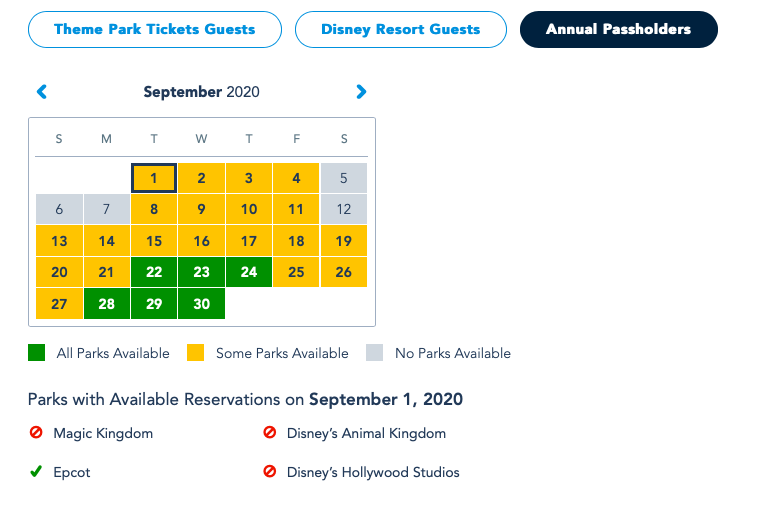Select the Annual Passholders tab
The height and width of the screenshot is (507, 769).
(618, 30)
